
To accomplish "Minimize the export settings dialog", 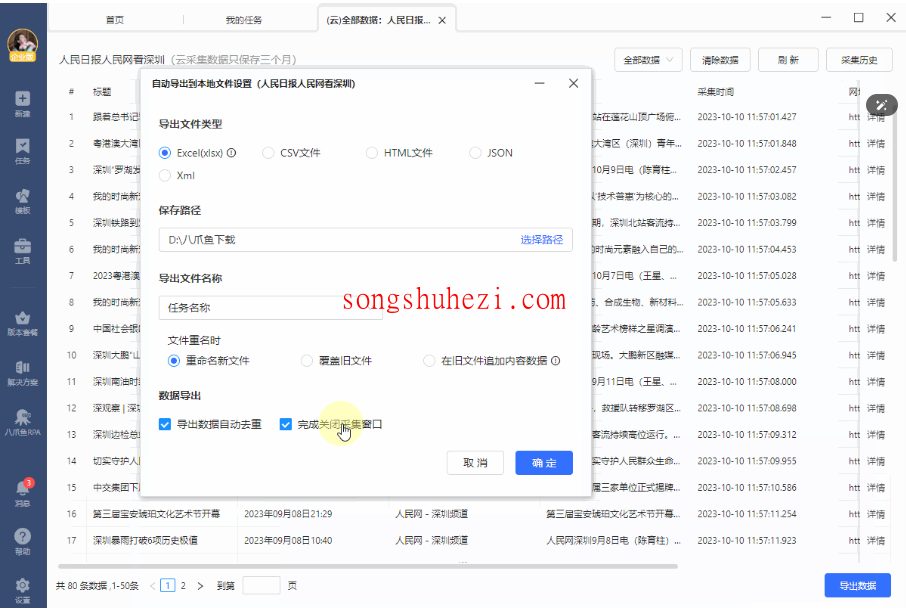I will (x=540, y=83).
